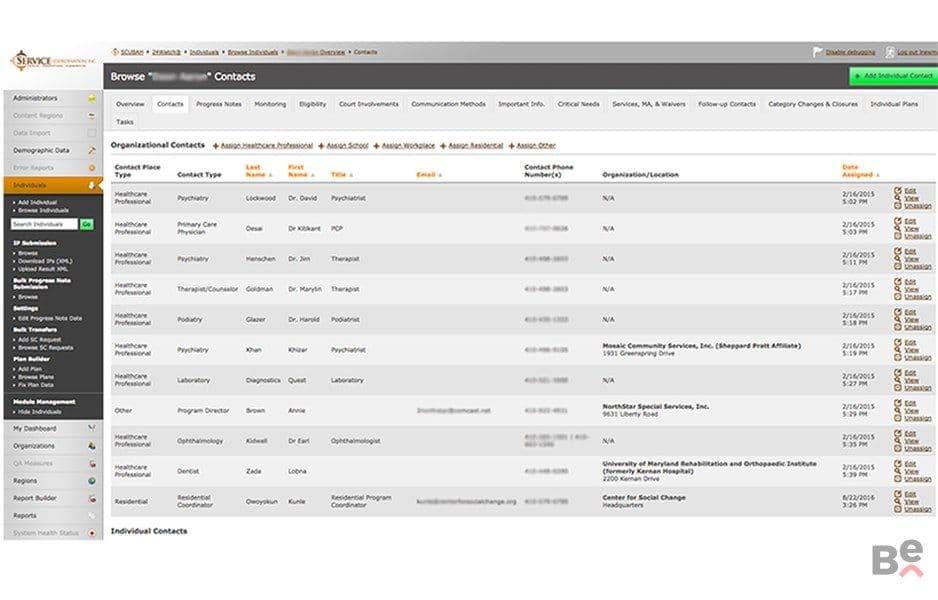This screenshot has height=600, width=938.
Task: Click the Organizations sidebar icon
Action: 92,446
